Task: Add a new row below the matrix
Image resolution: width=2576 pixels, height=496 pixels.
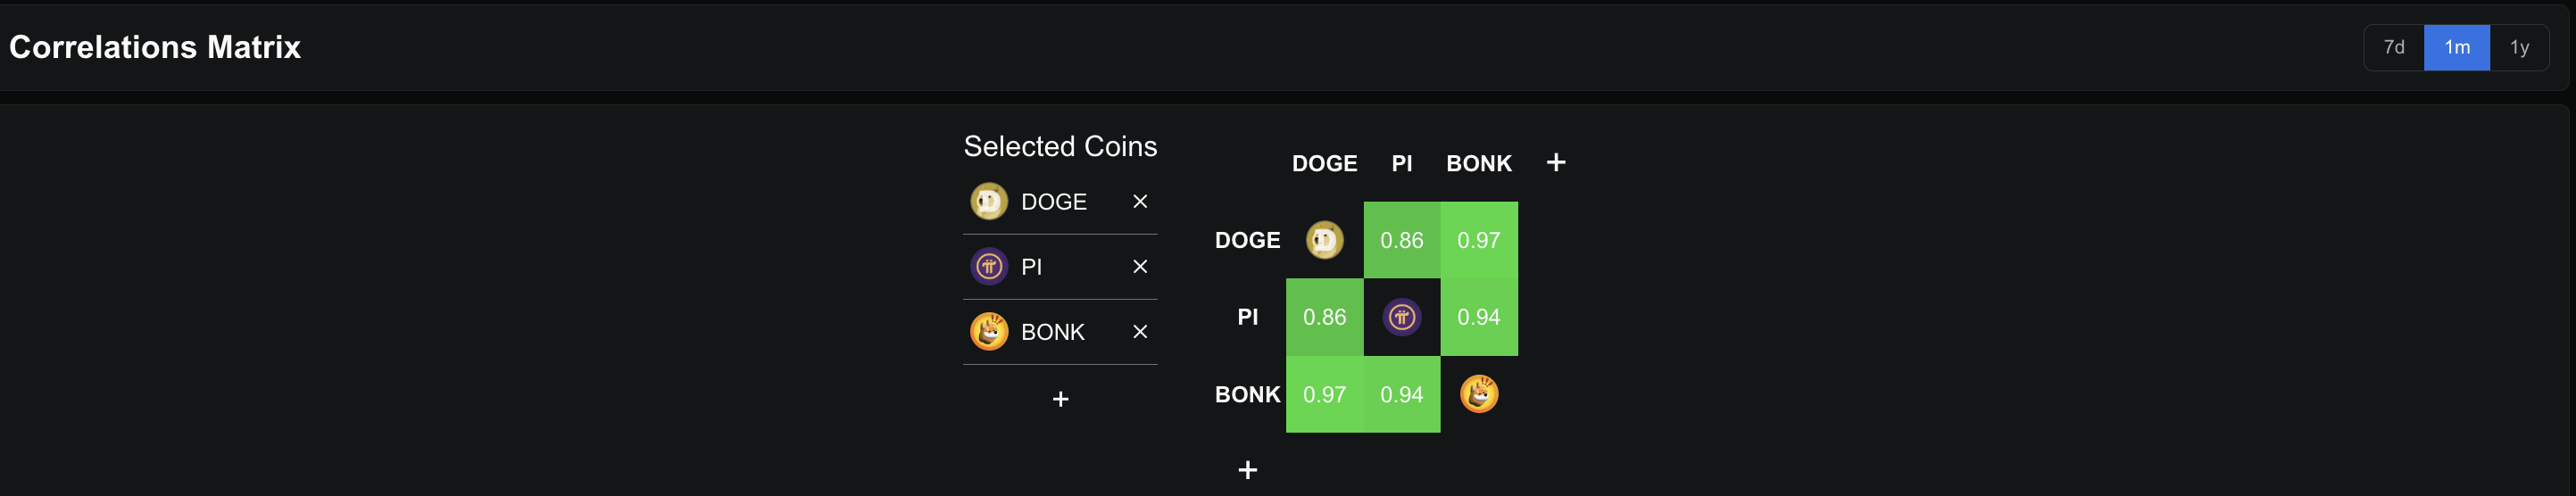Action: (1247, 470)
